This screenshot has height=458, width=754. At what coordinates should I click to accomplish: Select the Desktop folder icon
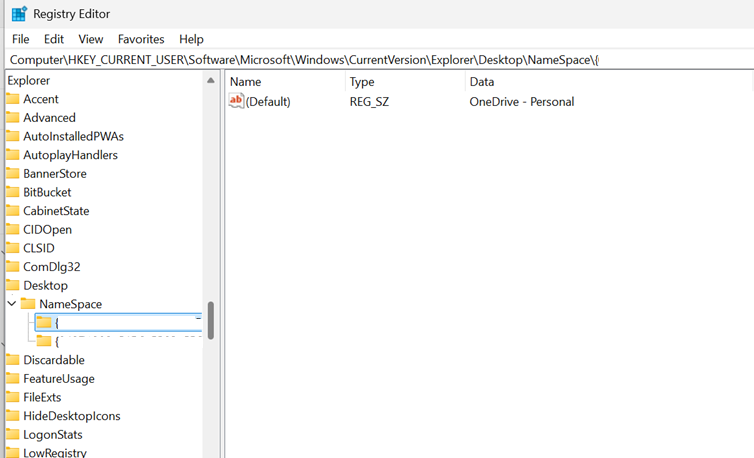coord(13,286)
